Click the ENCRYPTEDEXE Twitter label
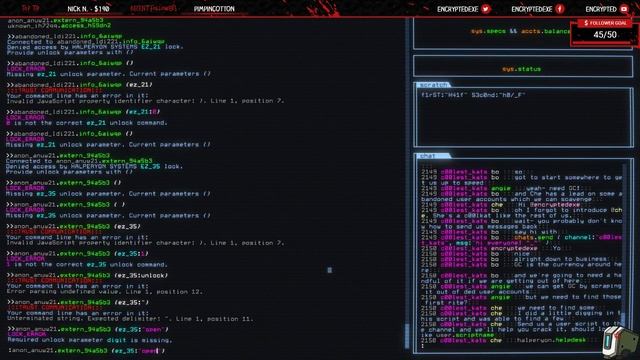640x360 pixels. tap(457, 9)
